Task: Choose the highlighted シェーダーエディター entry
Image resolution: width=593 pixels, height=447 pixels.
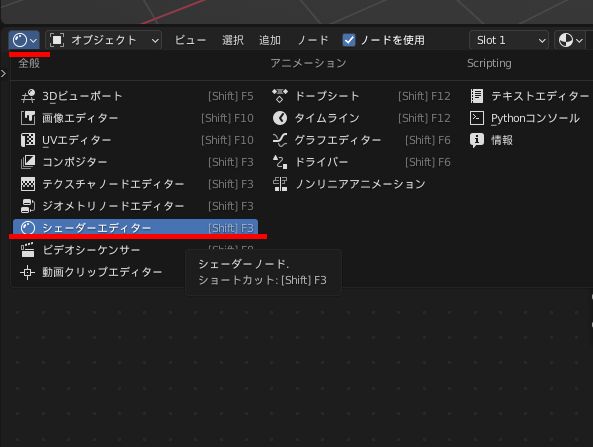Action: point(135,228)
